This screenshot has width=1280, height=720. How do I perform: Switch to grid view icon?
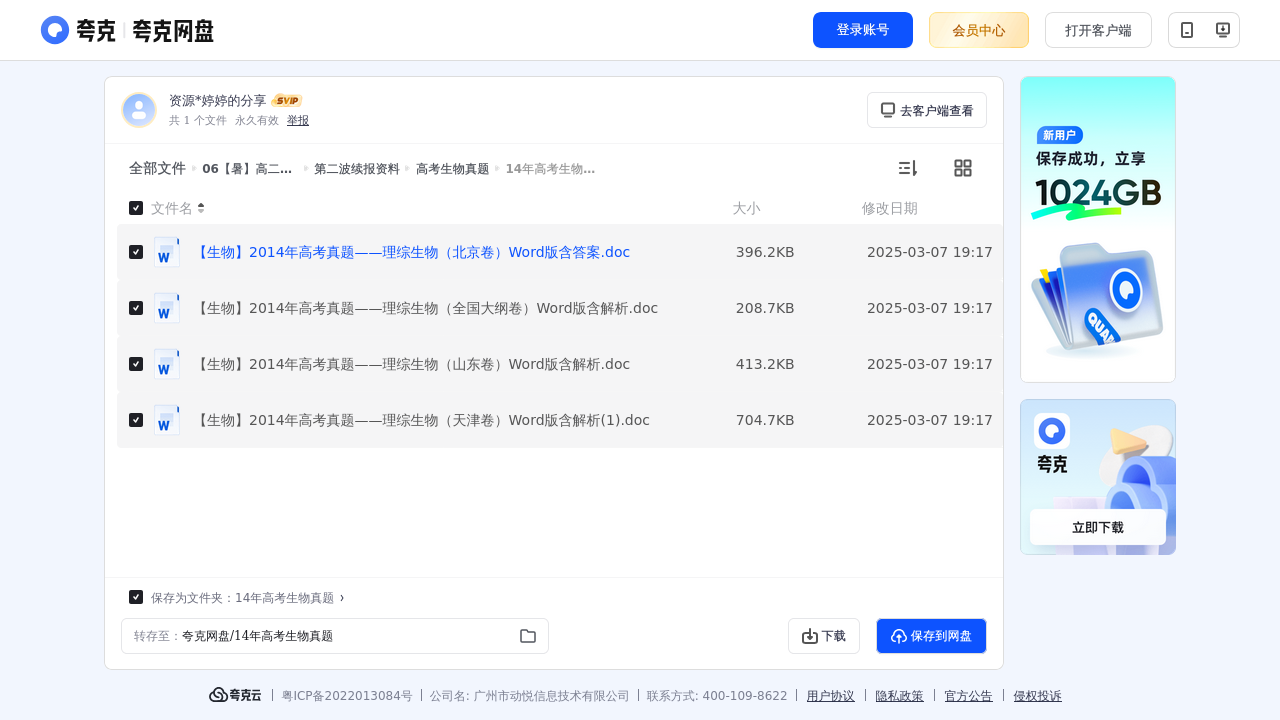pos(963,168)
